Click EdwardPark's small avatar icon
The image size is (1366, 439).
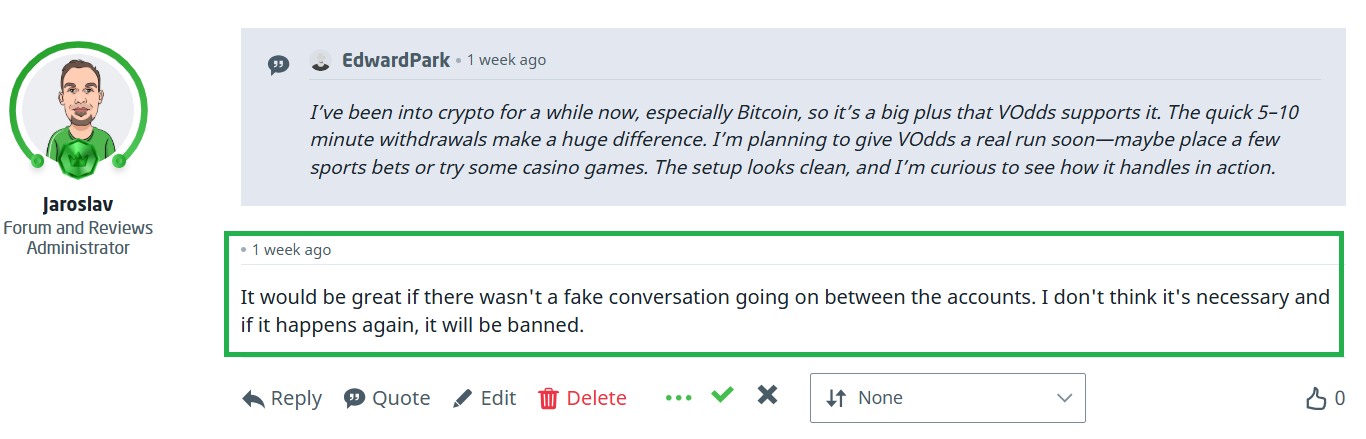tap(320, 60)
